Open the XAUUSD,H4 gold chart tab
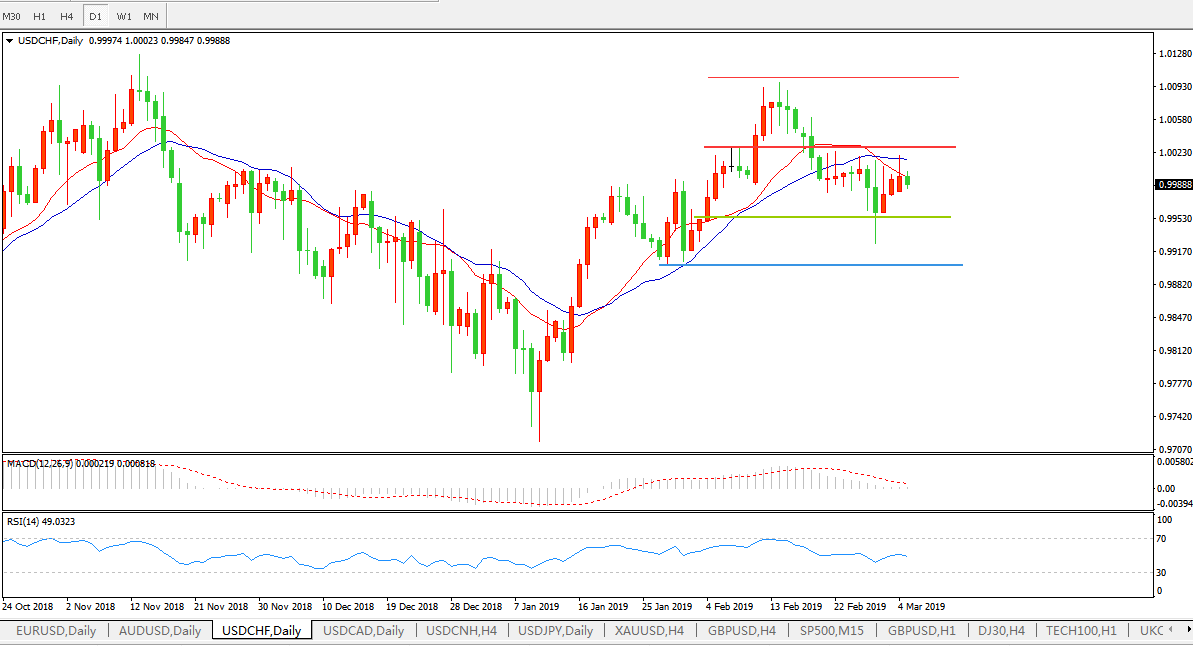The height and width of the screenshot is (646, 1193). (x=650, y=631)
